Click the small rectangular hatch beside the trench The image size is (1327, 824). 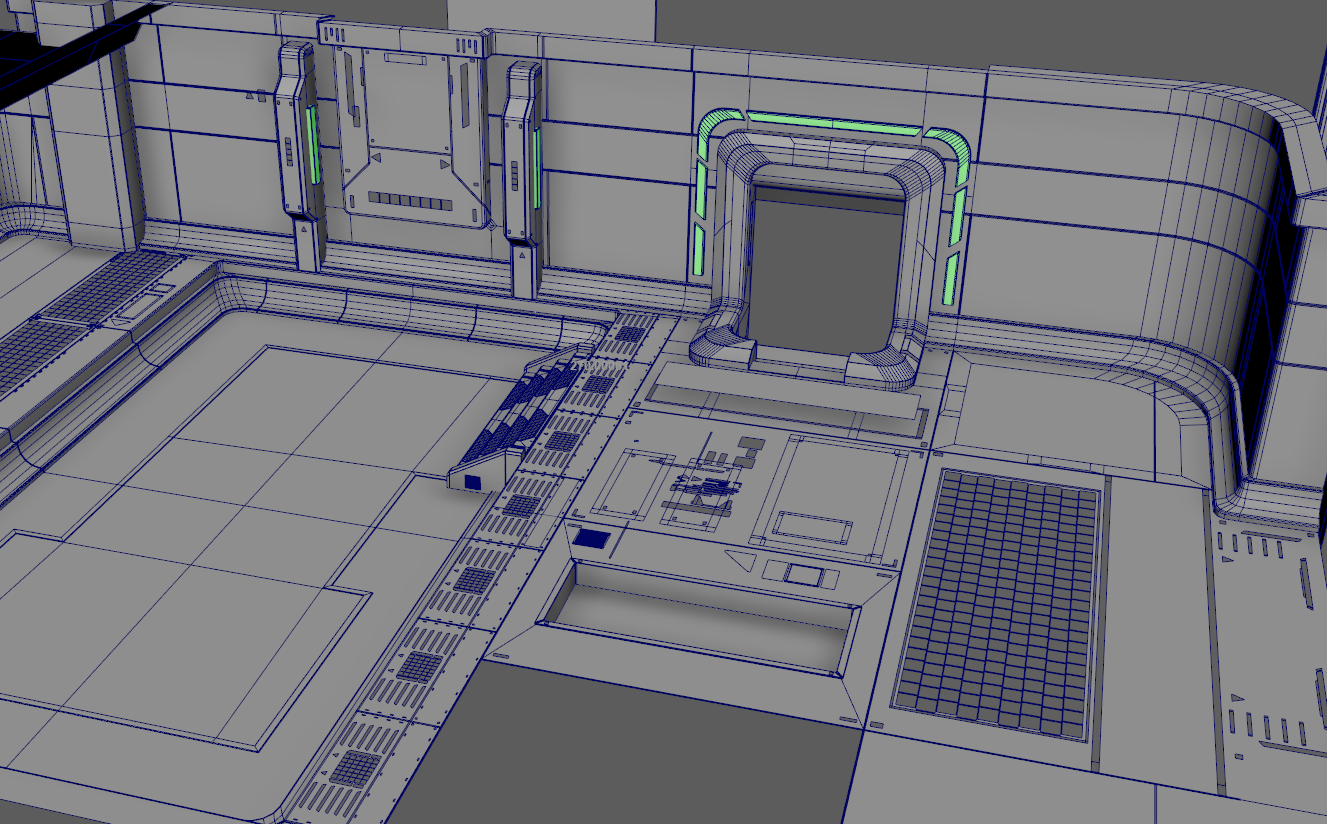[x=593, y=540]
